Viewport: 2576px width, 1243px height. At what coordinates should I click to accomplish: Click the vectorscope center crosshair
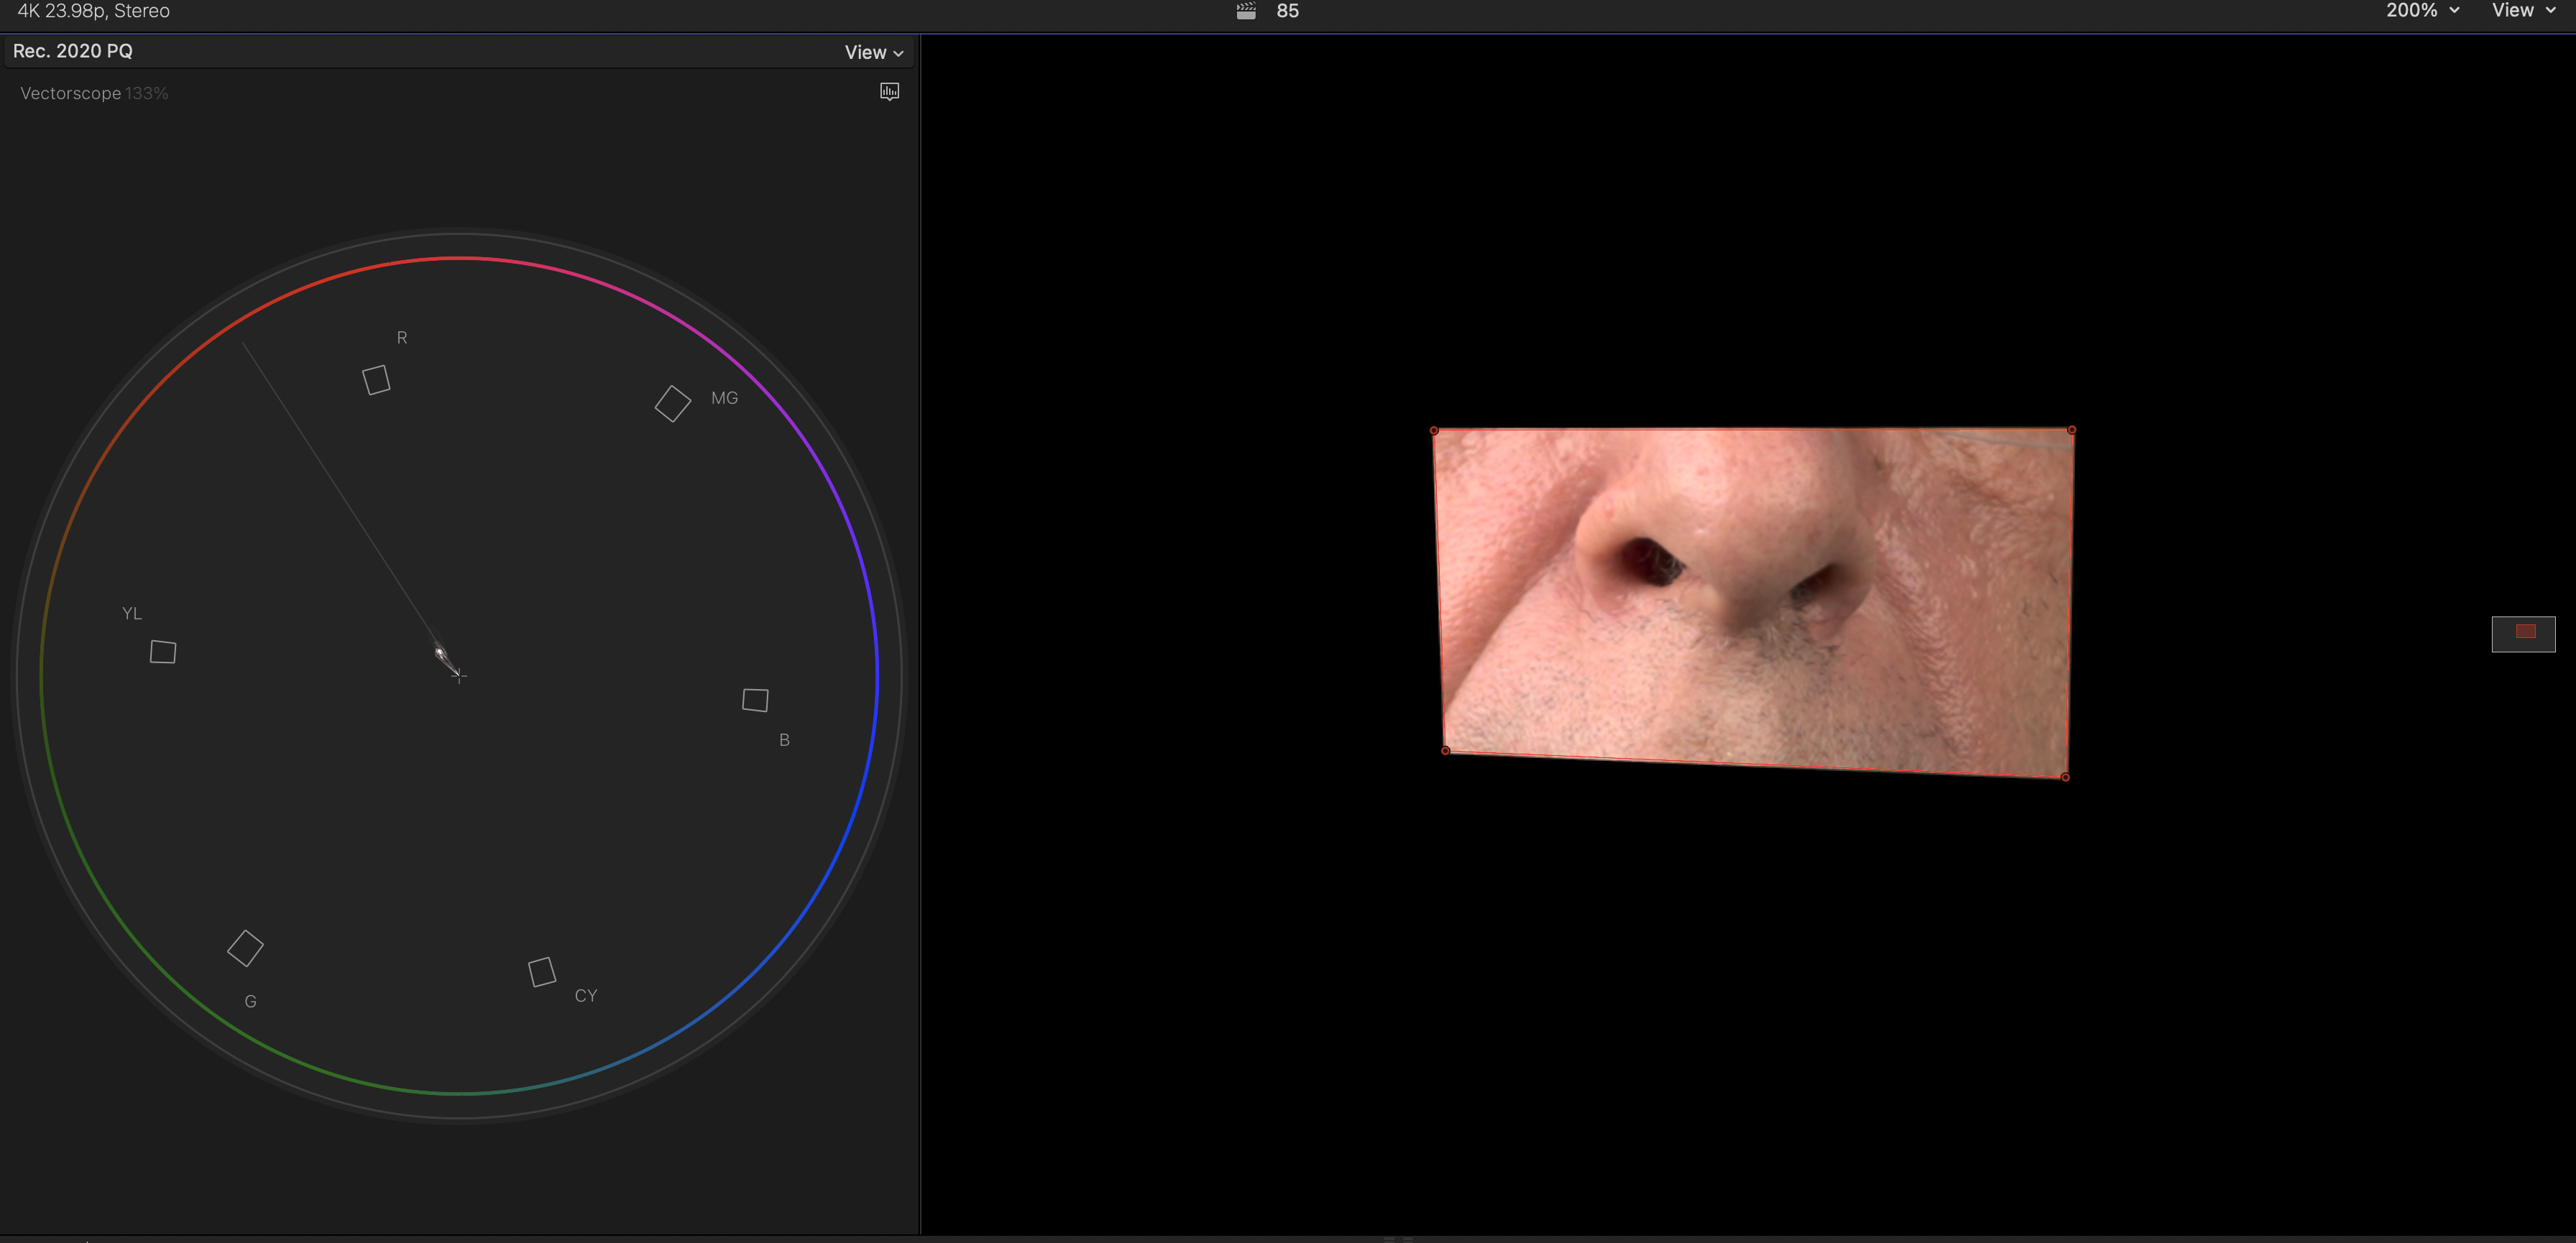pyautogui.click(x=459, y=676)
